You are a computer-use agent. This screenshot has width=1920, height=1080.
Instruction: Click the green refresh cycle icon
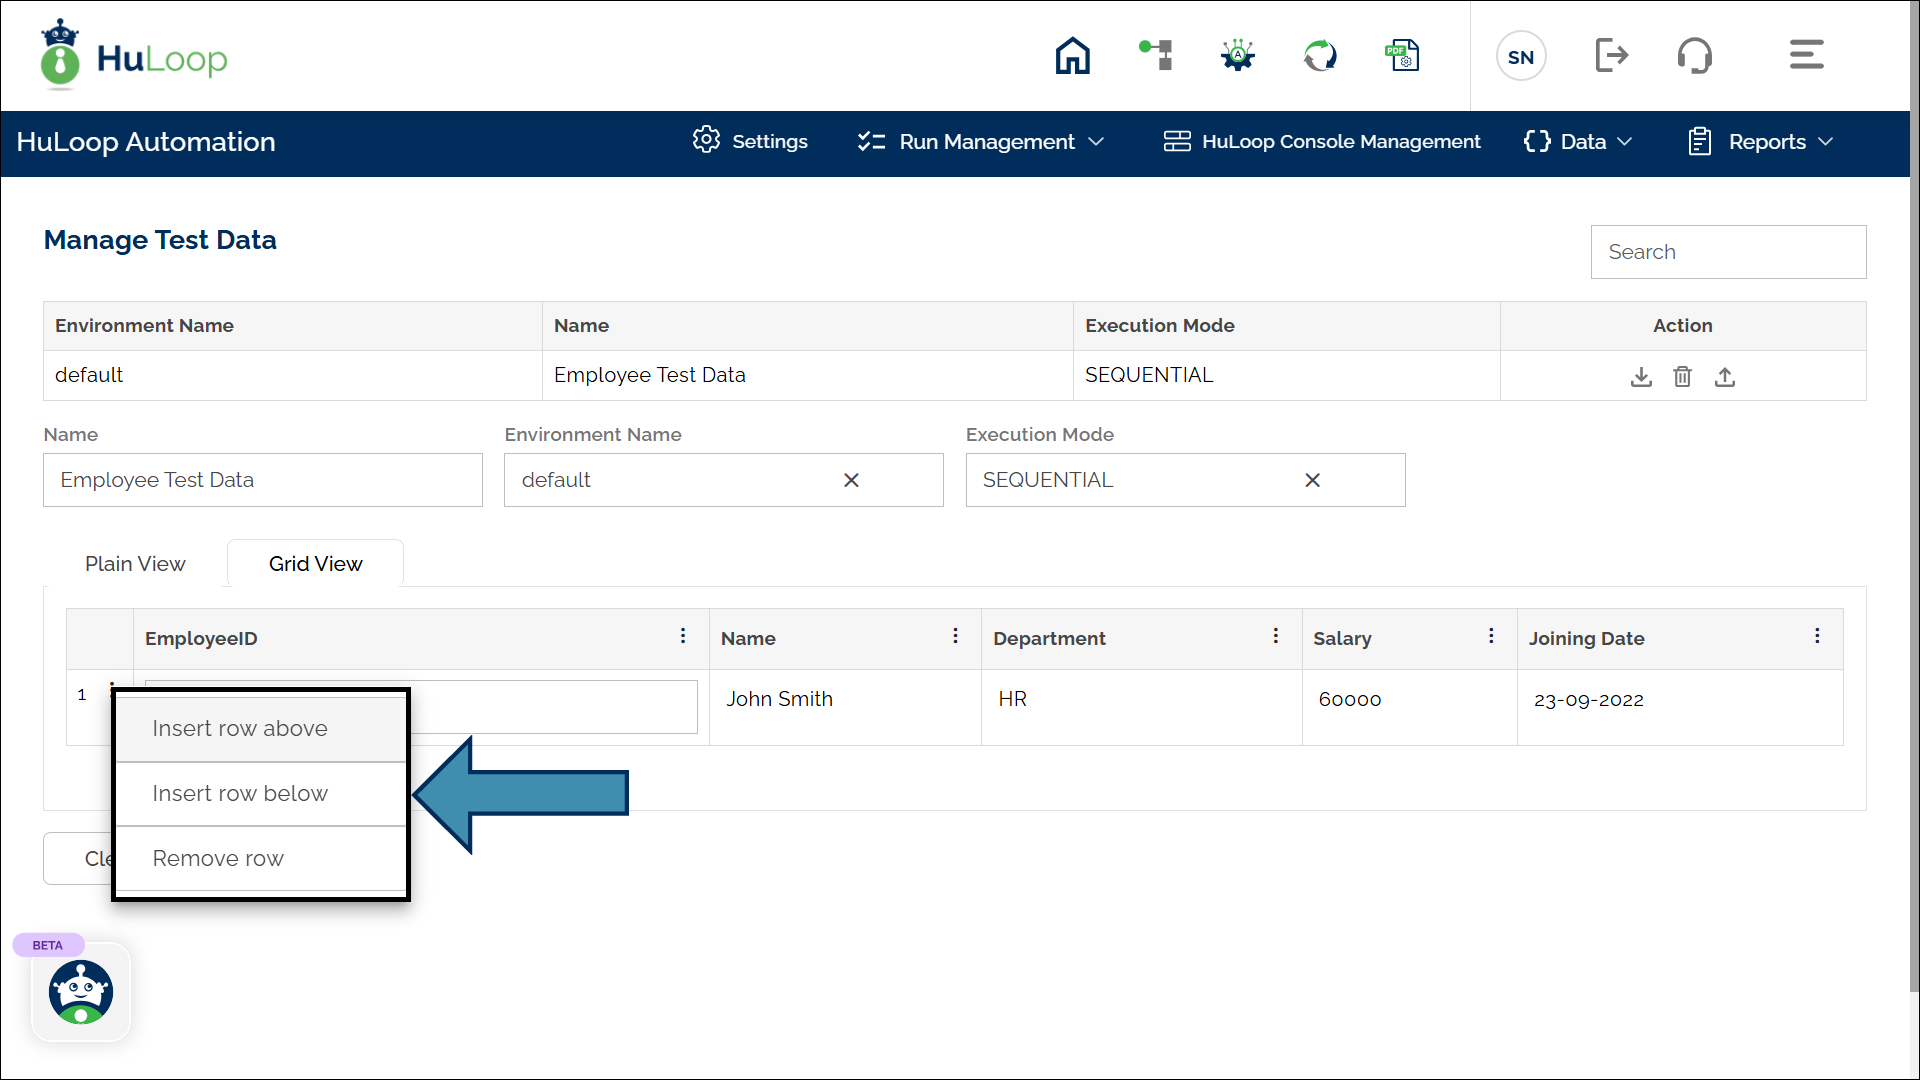click(1320, 56)
